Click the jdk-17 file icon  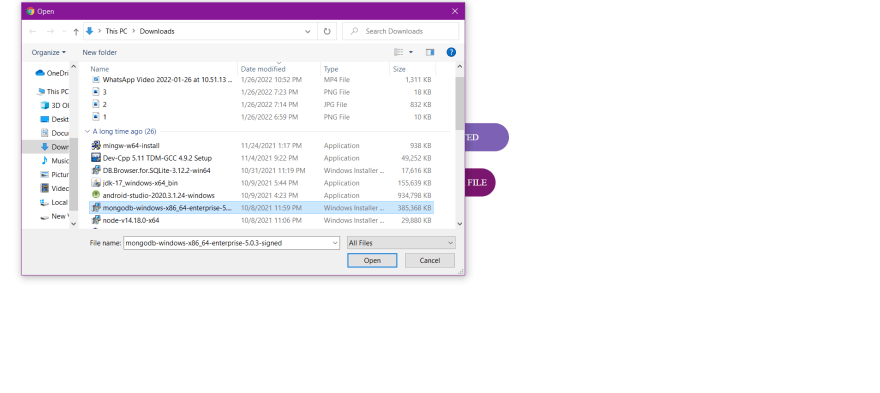[95, 183]
